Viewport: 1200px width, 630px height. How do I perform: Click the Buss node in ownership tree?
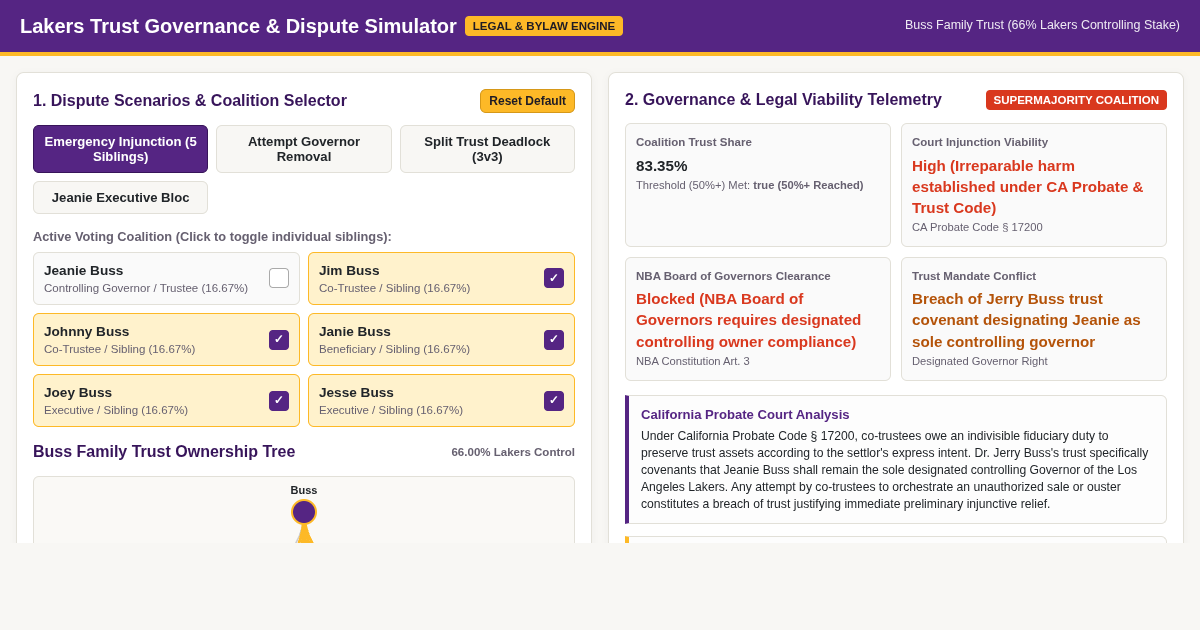point(304,512)
